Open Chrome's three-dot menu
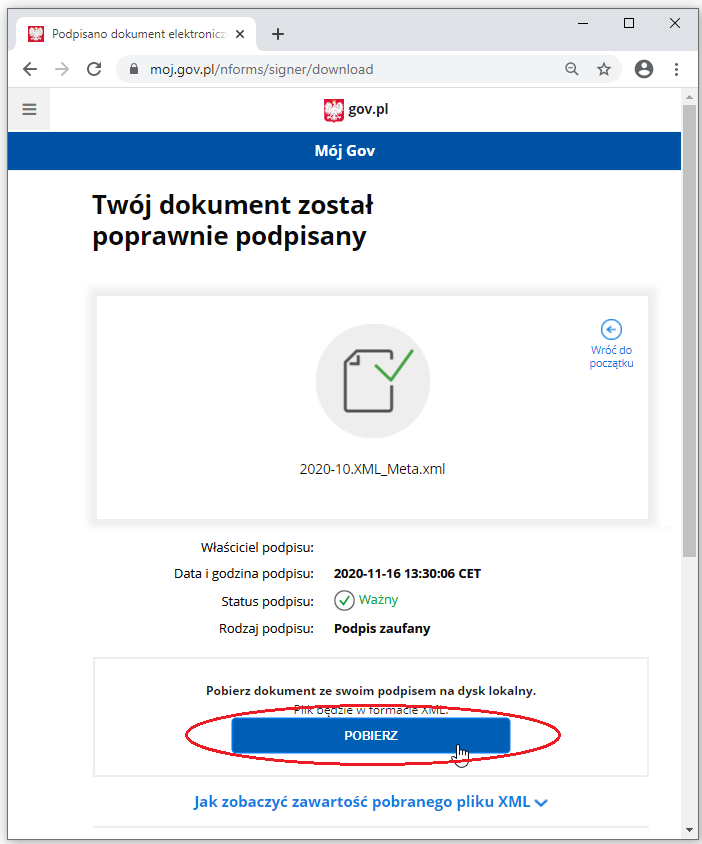Image resolution: width=702 pixels, height=844 pixels. click(676, 69)
